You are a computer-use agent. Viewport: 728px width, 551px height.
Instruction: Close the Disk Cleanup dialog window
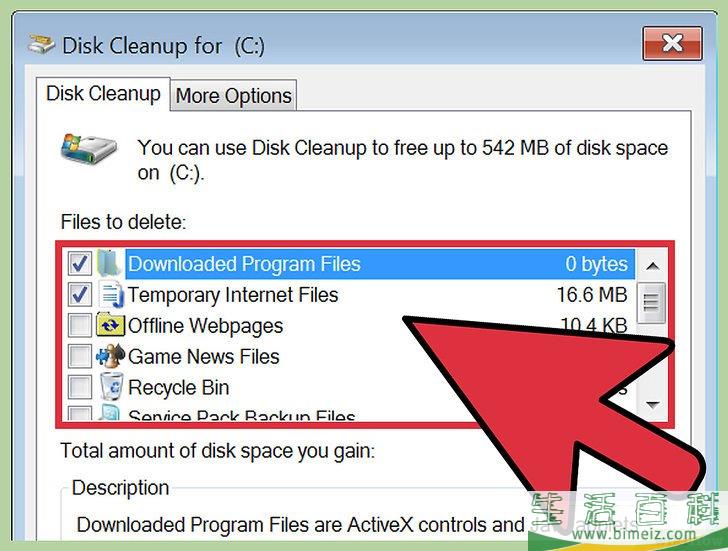point(672,44)
